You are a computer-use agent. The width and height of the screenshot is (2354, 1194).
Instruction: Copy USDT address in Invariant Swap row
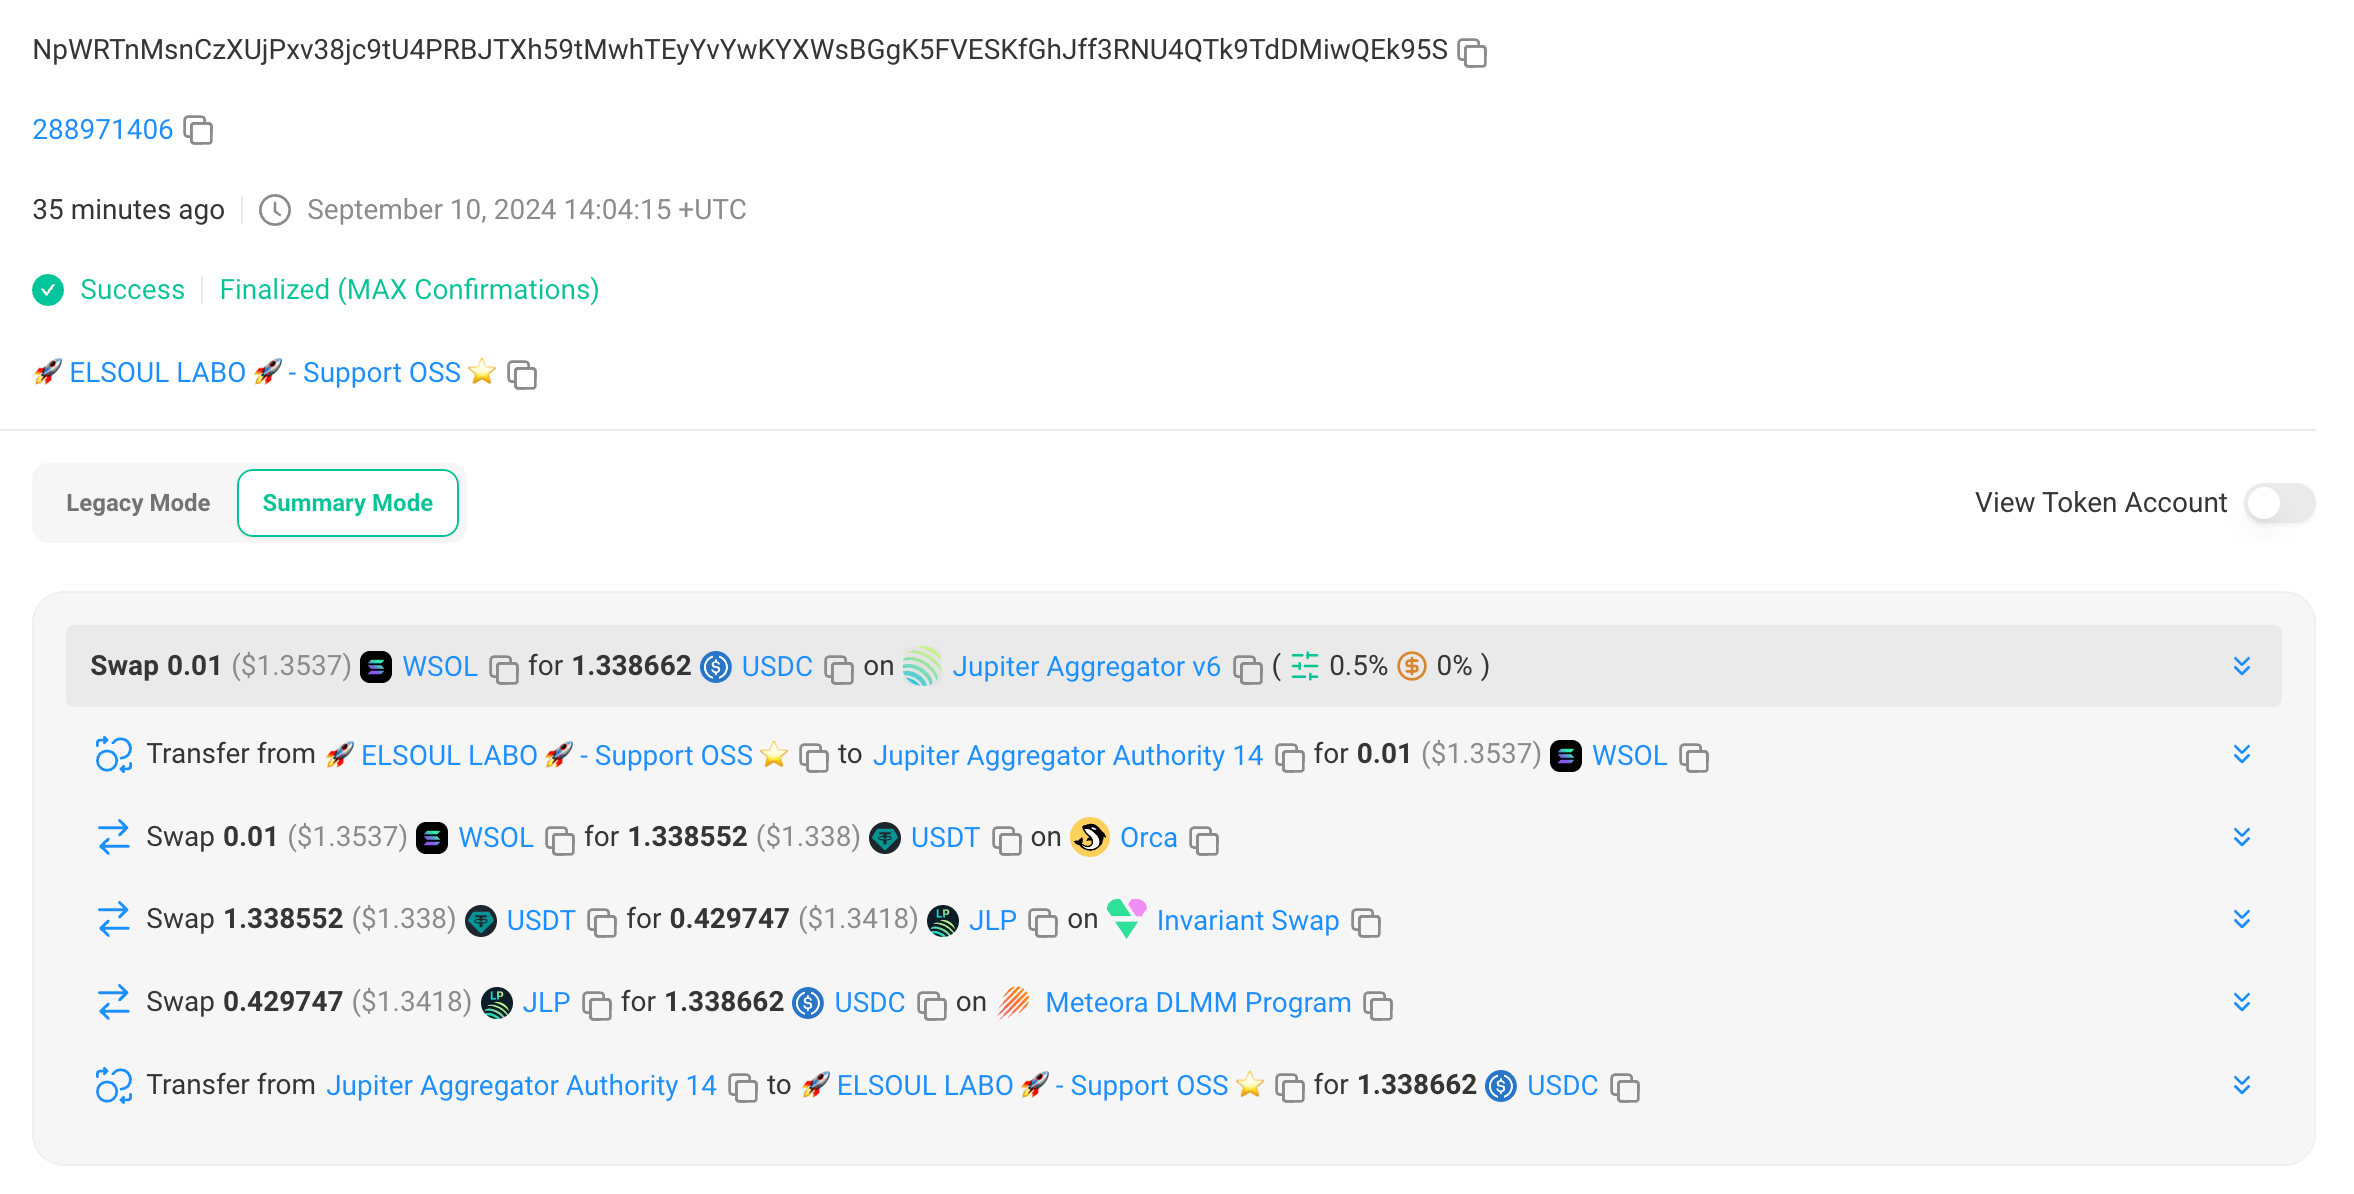click(602, 923)
